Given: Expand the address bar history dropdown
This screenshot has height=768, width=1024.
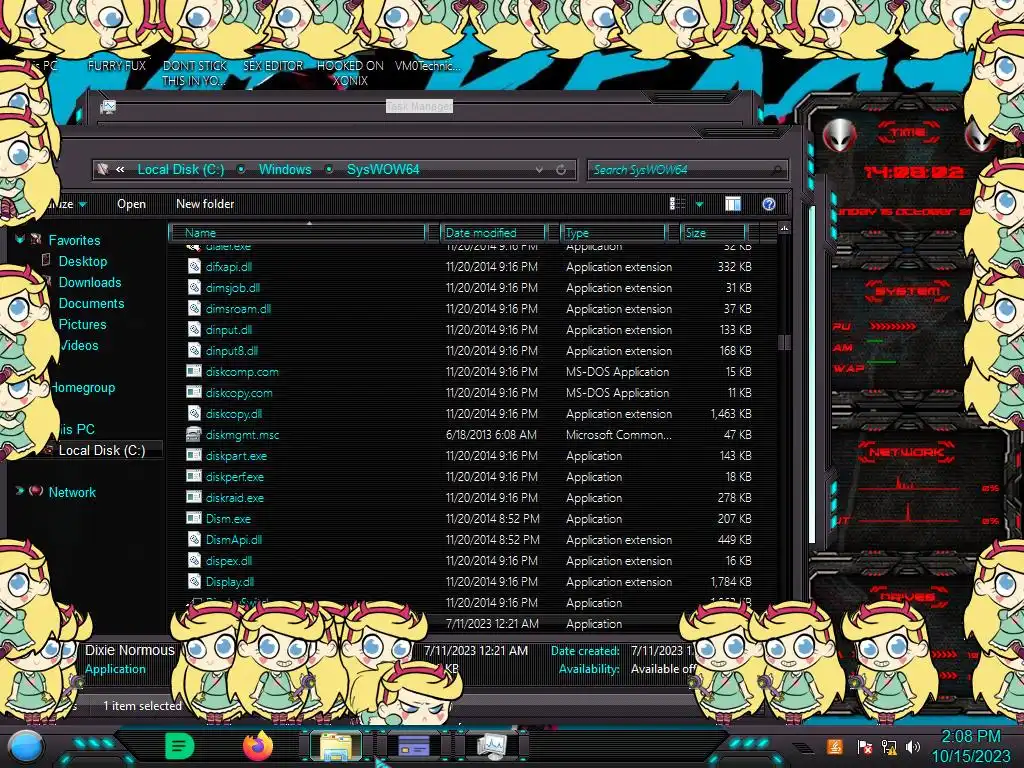Looking at the screenshot, I should (x=539, y=170).
